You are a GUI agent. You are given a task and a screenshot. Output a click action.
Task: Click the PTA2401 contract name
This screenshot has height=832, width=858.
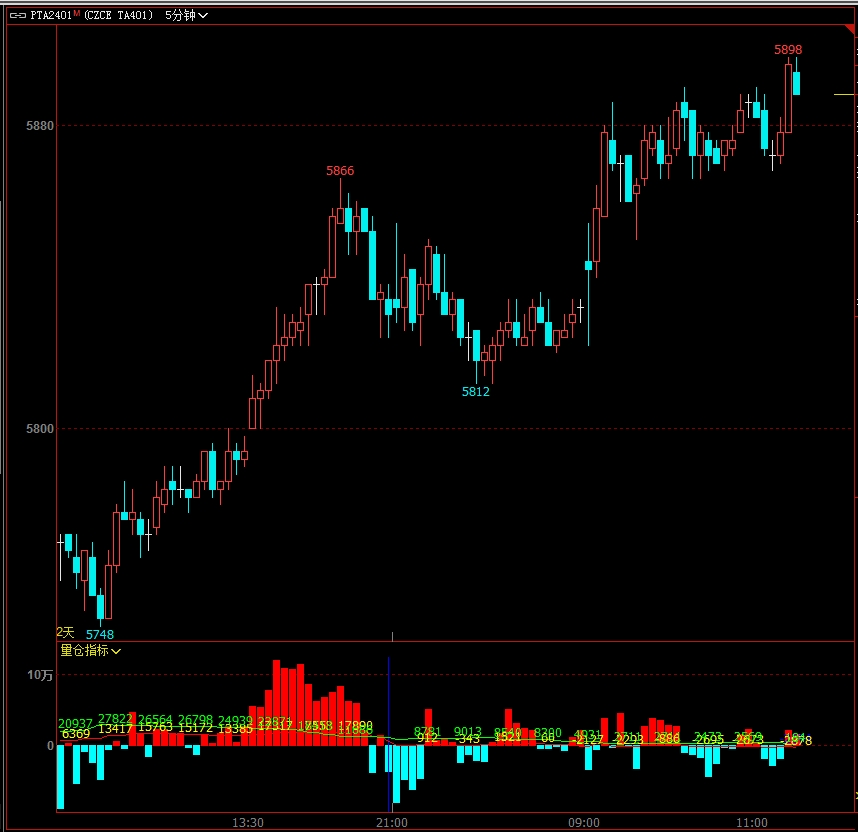coord(48,15)
